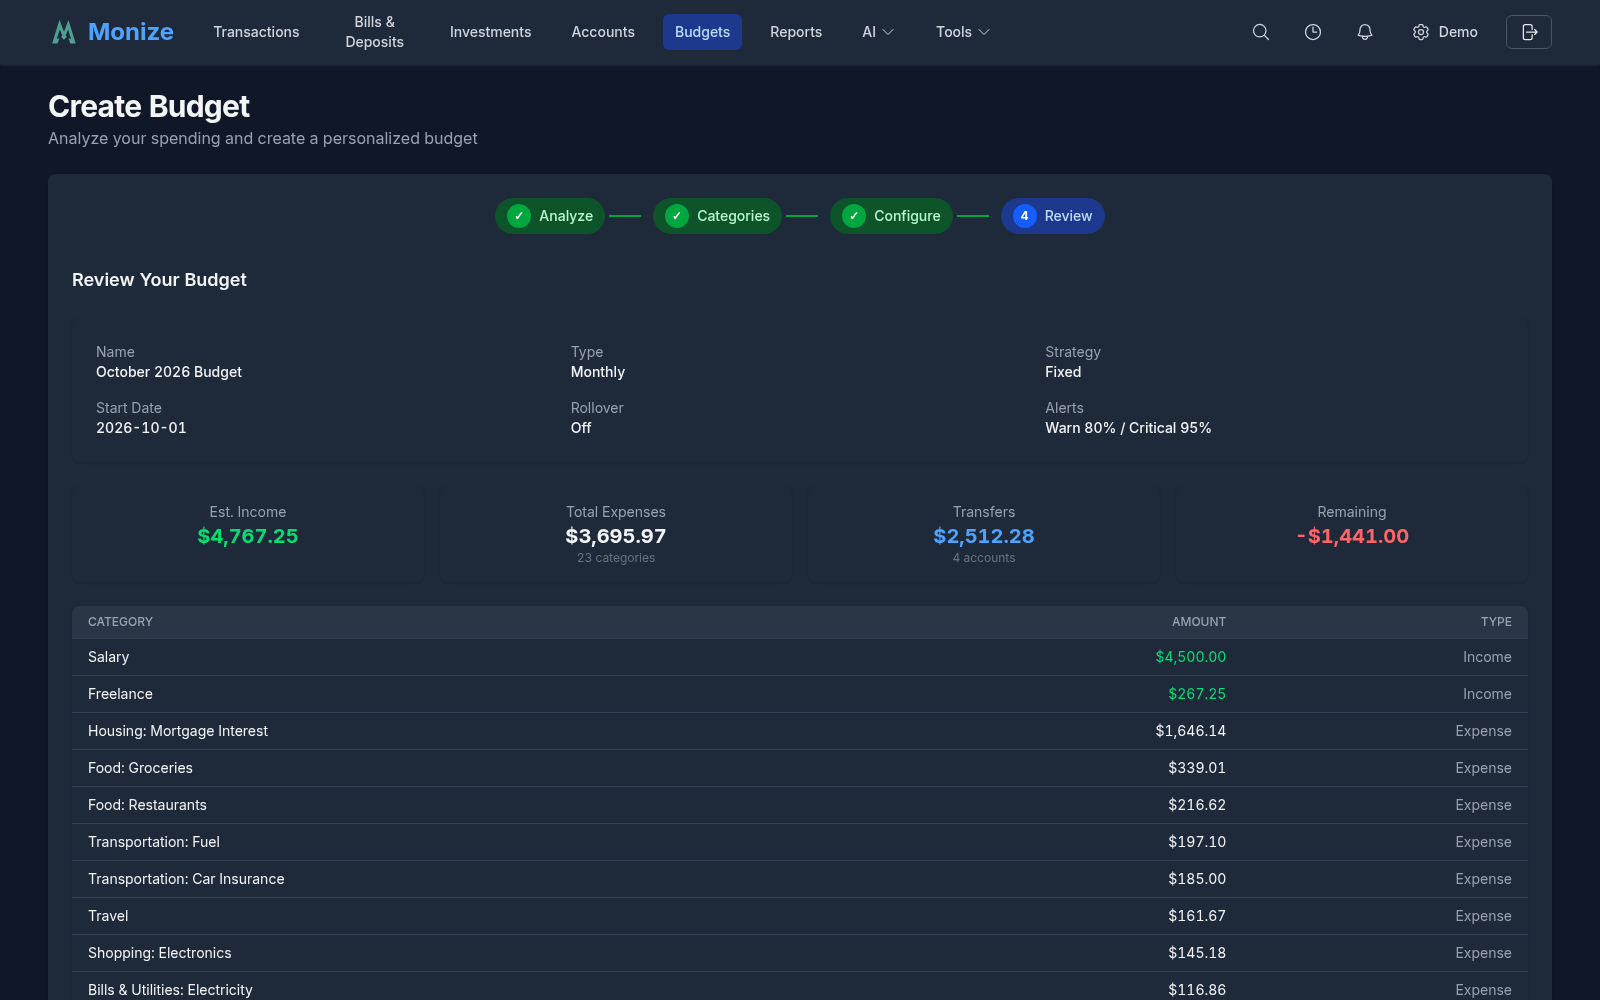Click 'Transportation: Fuel' row text

click(154, 842)
